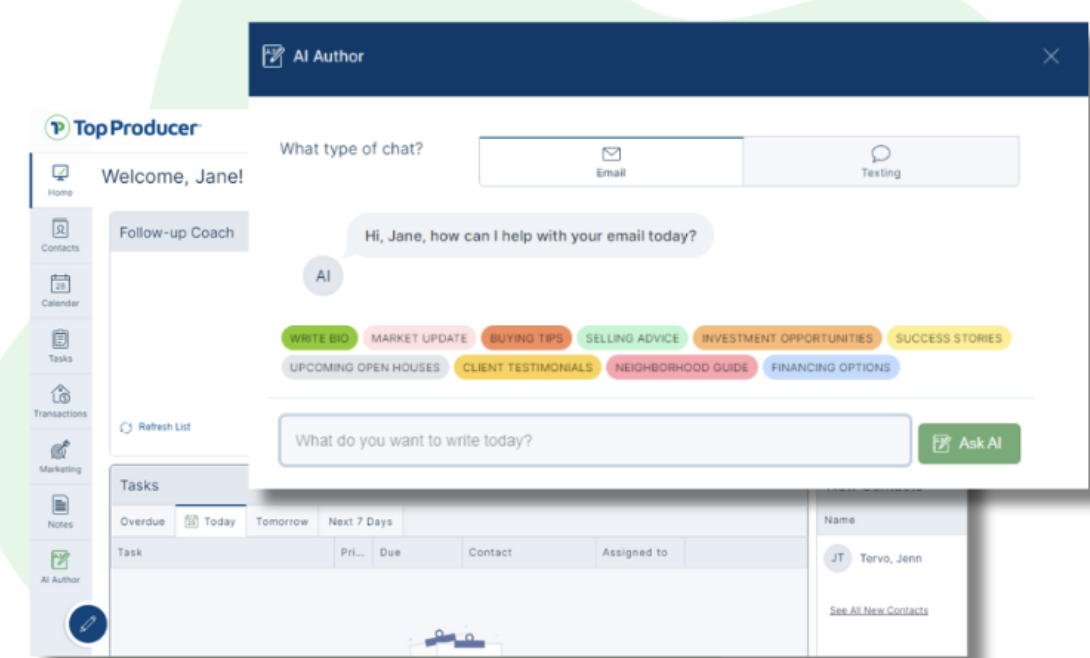Click the Name header in New Contacts

point(840,520)
